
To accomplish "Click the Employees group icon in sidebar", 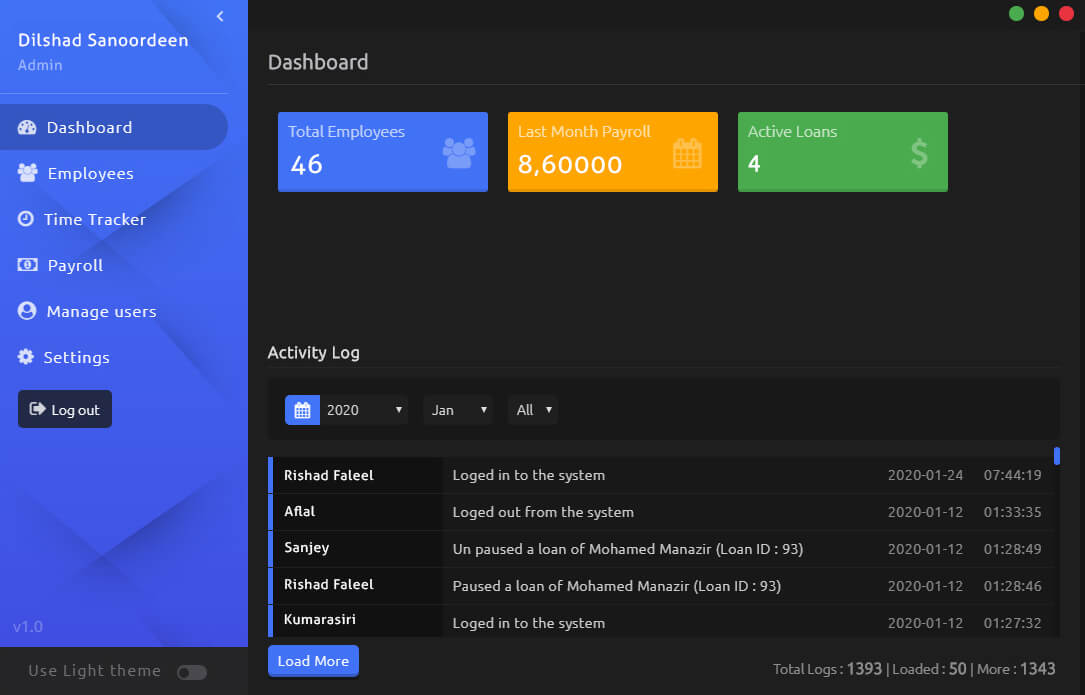I will click(28, 173).
